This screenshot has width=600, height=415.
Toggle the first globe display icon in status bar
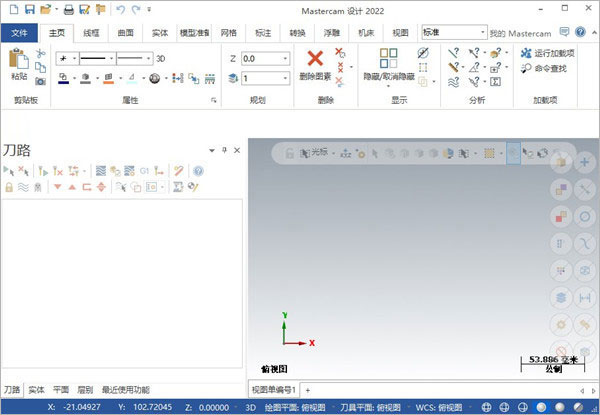coord(486,407)
